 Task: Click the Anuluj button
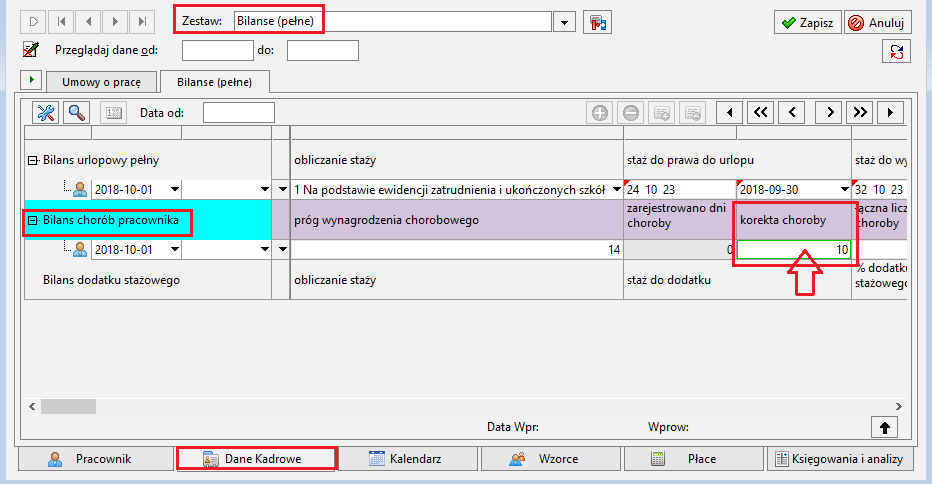(877, 23)
